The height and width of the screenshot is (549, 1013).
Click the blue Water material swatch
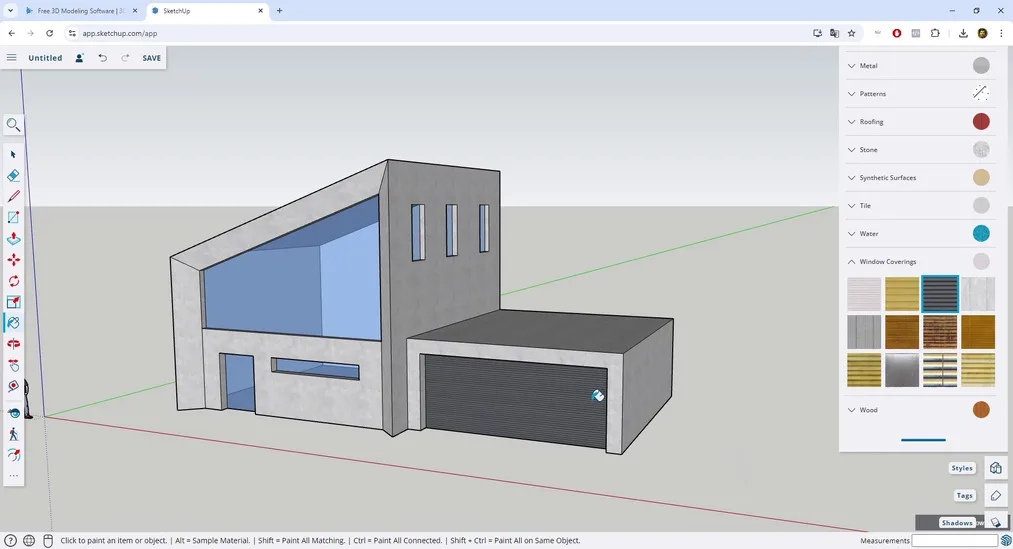[981, 234]
